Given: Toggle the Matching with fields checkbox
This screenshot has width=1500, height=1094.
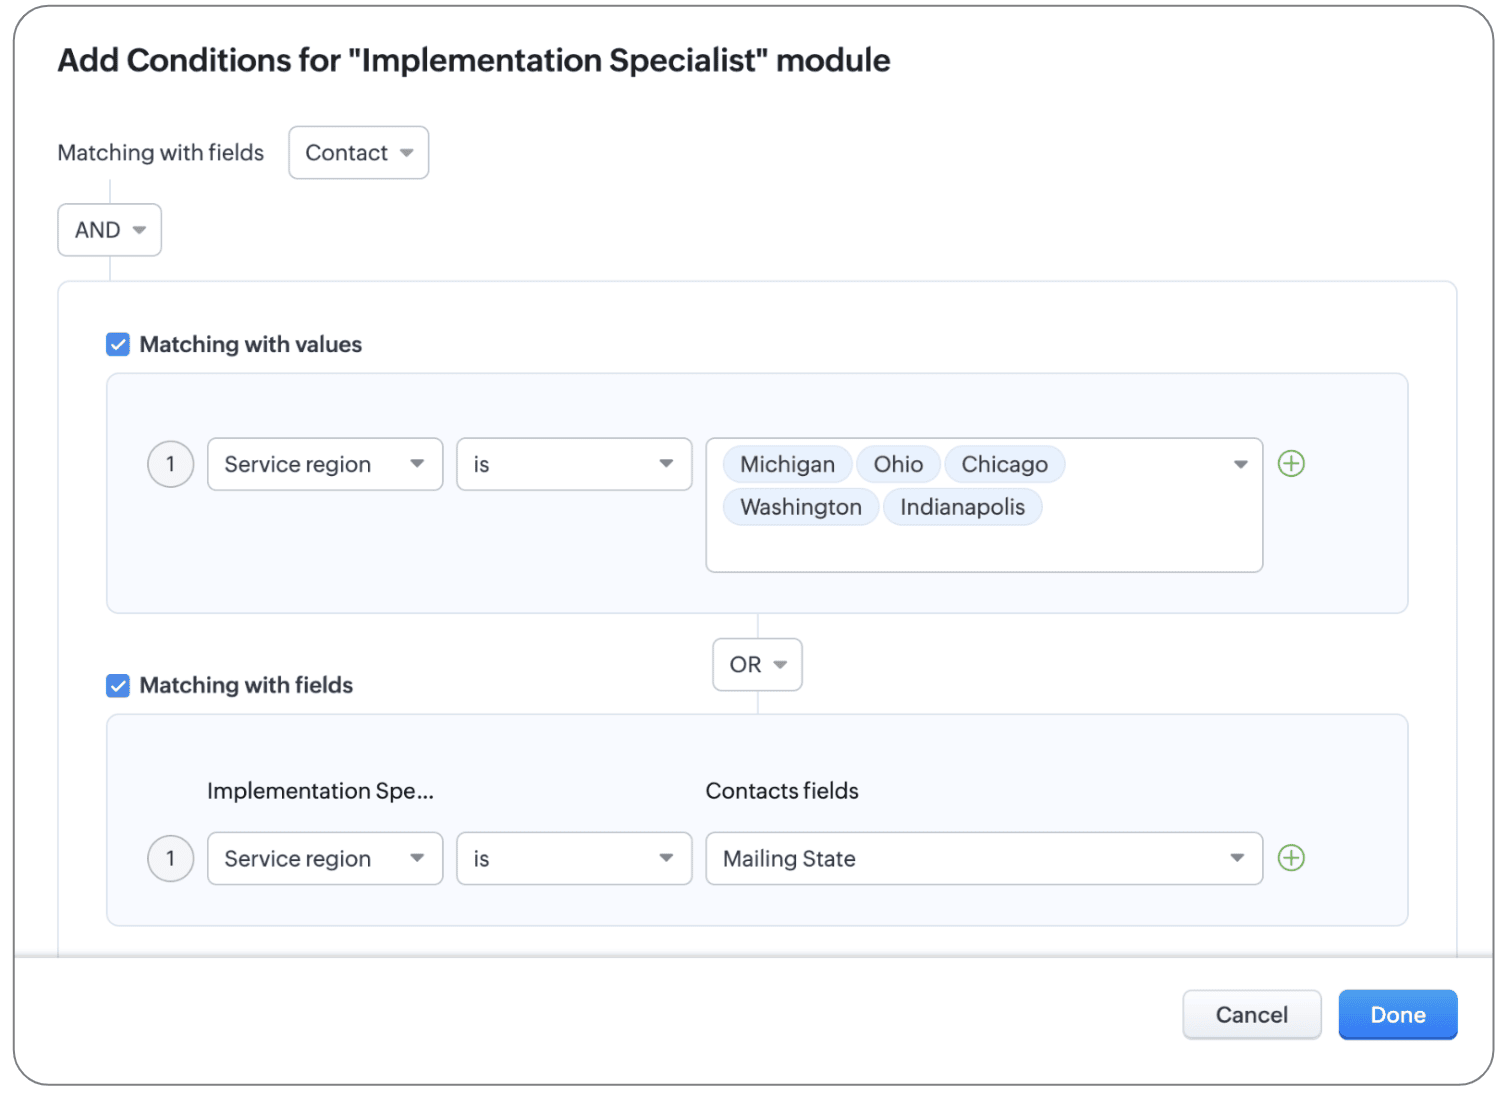Looking at the screenshot, I should [x=118, y=686].
